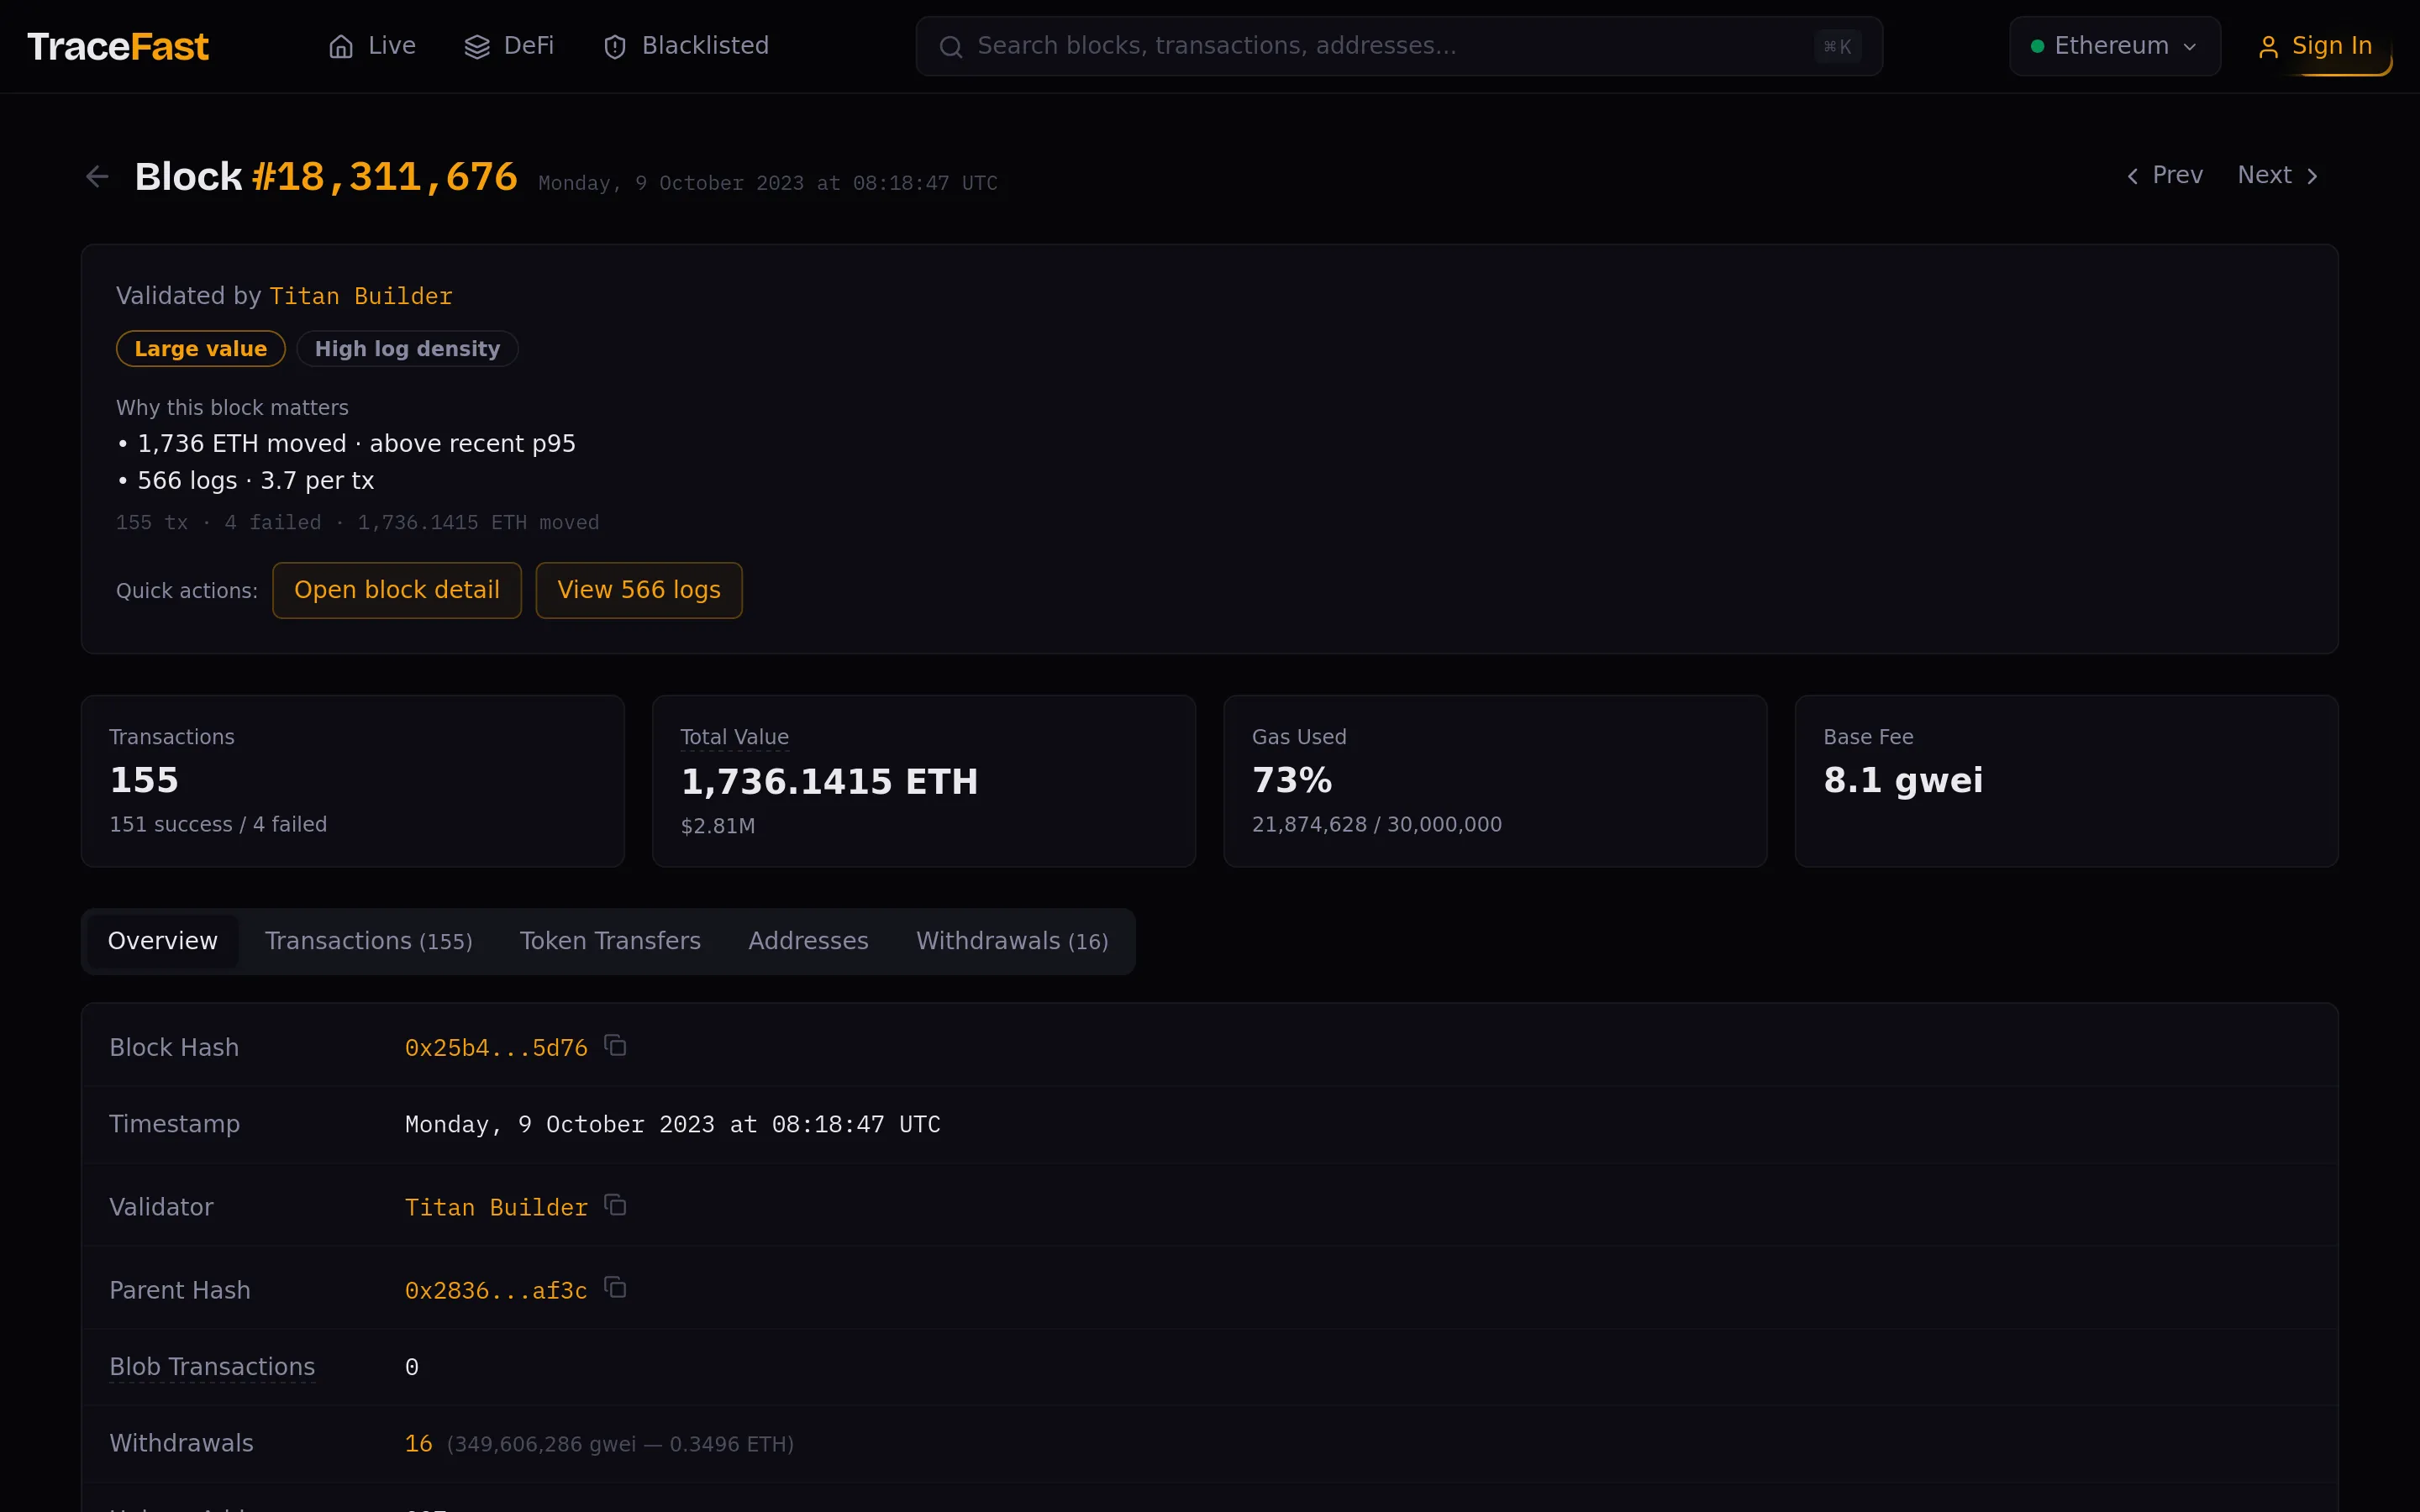Click the Prev left chevron icon
This screenshot has height=1512, width=2420.
[2132, 176]
